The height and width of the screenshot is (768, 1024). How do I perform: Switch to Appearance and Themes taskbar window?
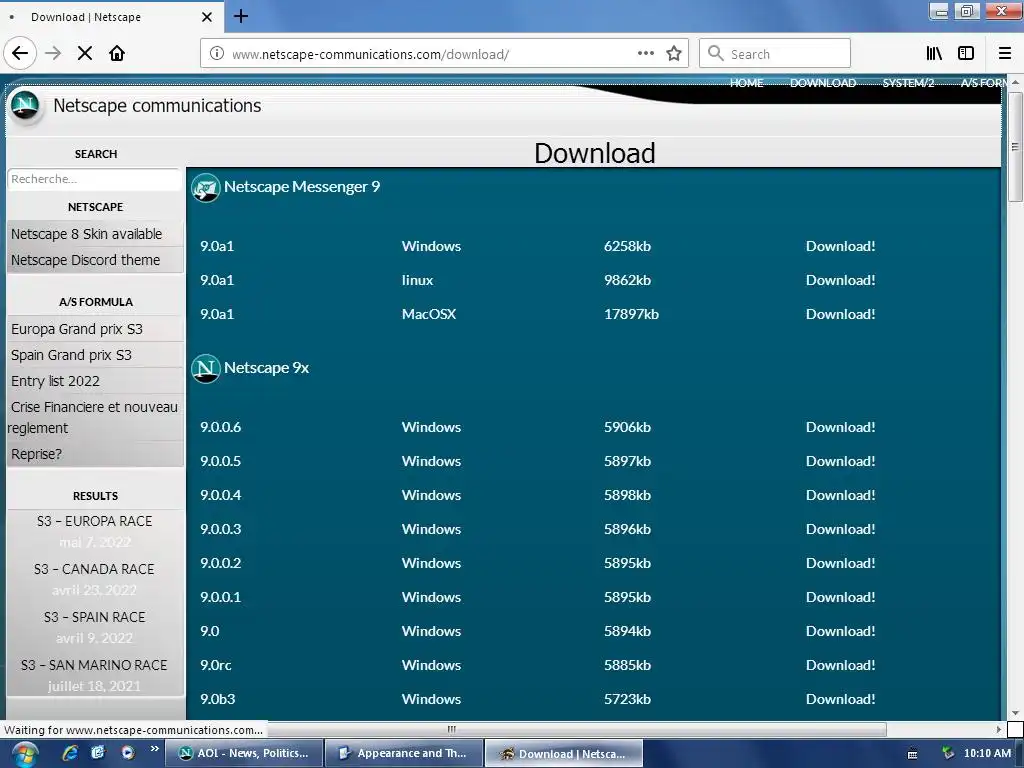coord(404,753)
